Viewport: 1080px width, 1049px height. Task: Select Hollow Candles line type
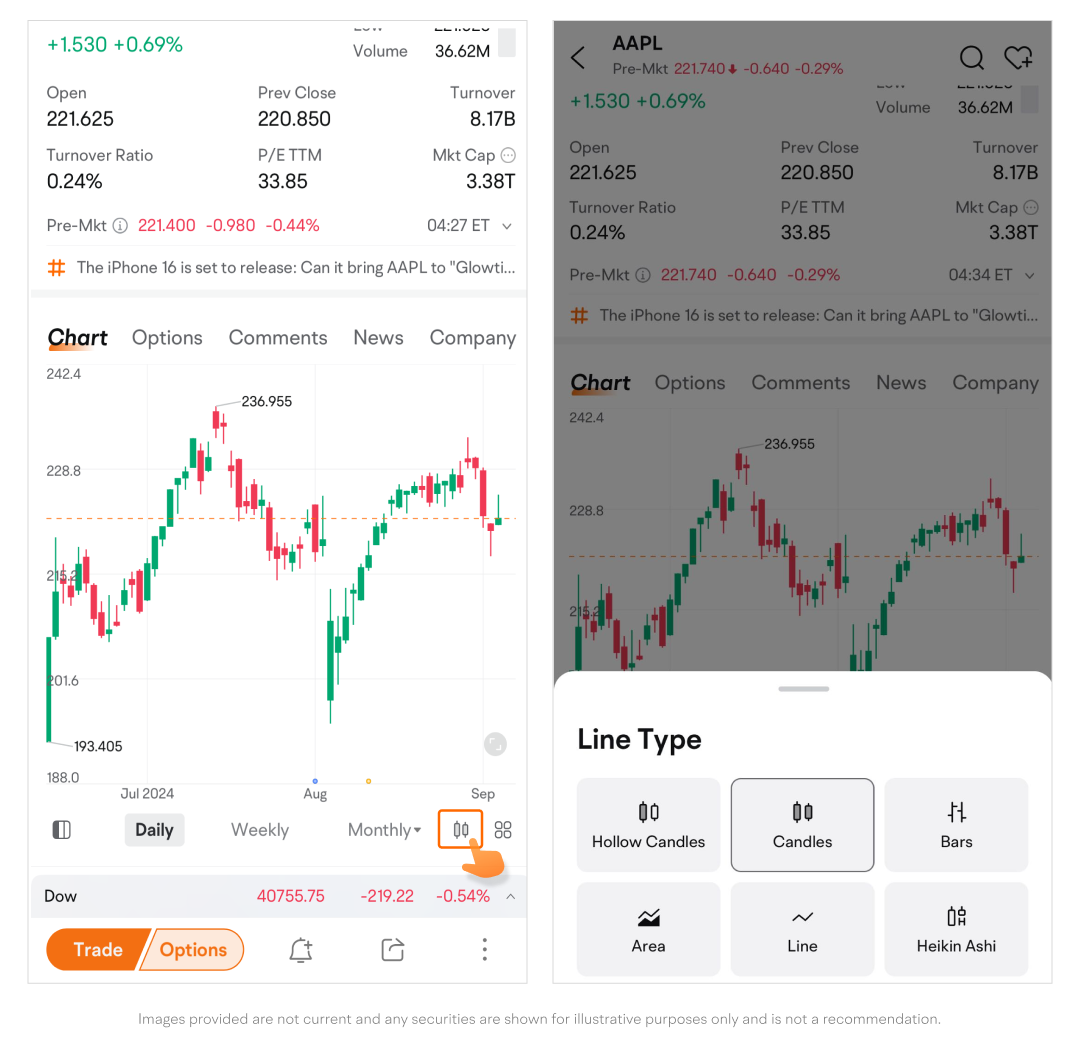tap(648, 825)
